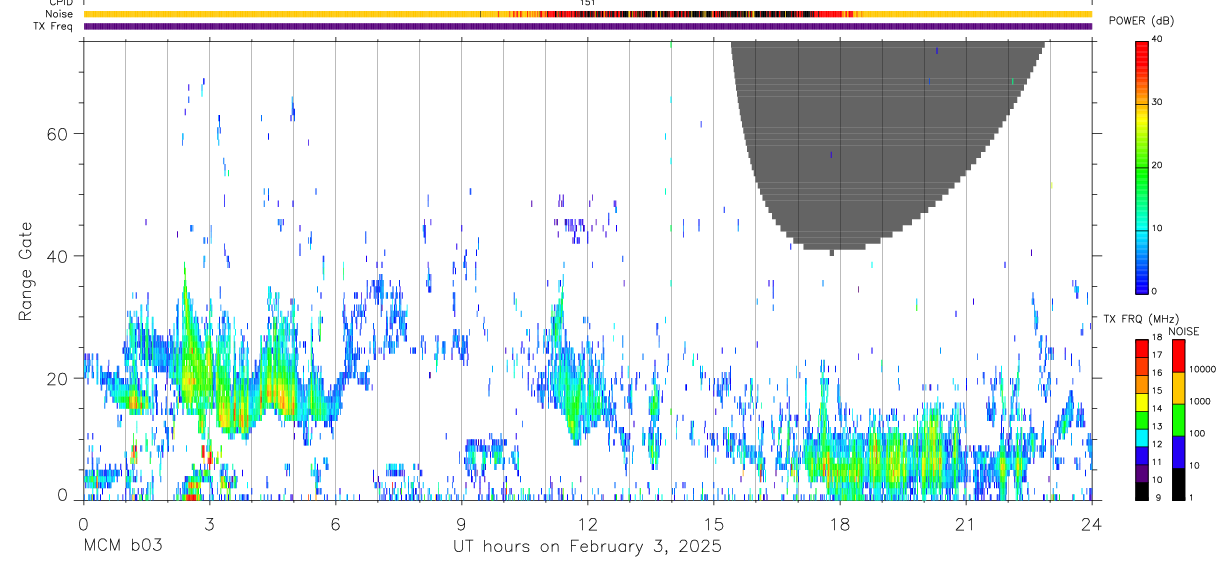Click the 3 tick on UT hours axis
This screenshot has width=1228, height=567.
(209, 523)
